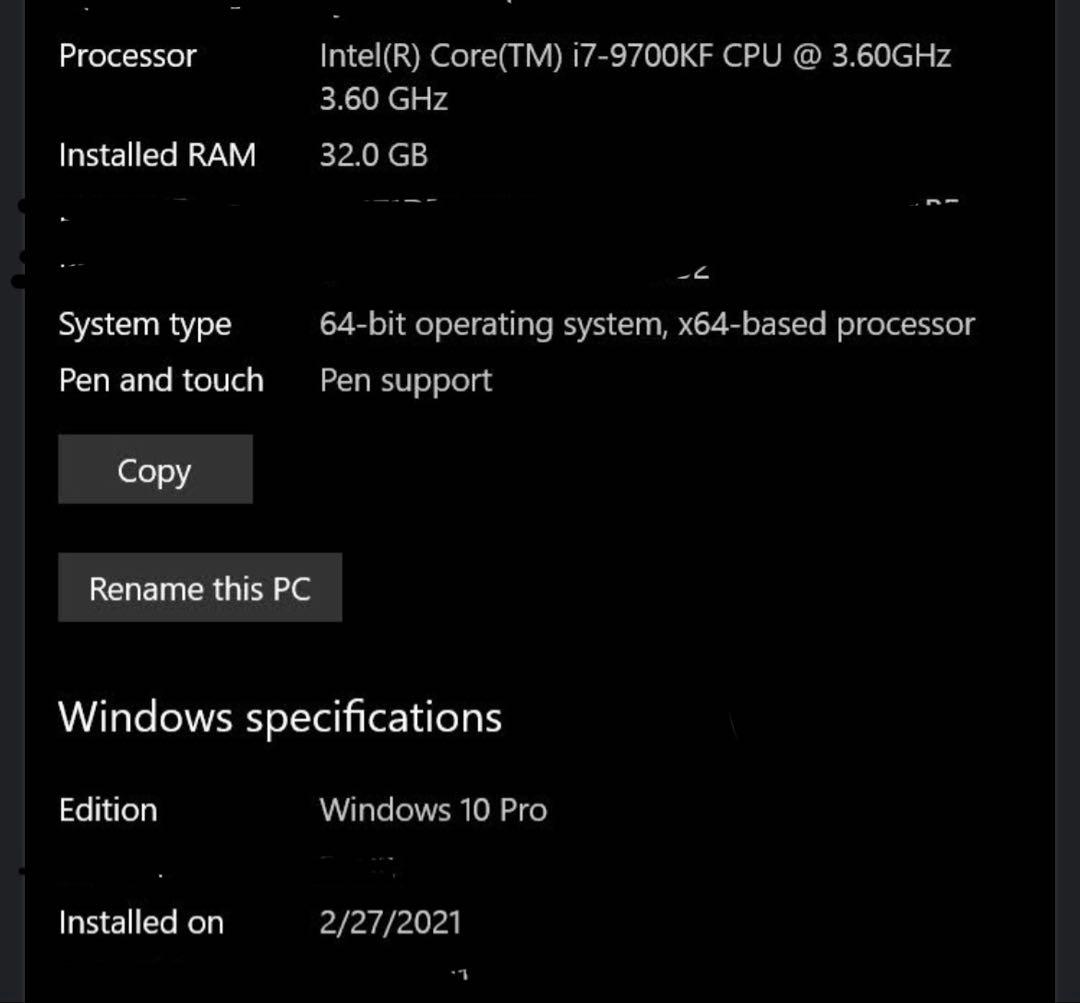1080x1003 pixels.
Task: Select the System type label
Action: coord(146,323)
